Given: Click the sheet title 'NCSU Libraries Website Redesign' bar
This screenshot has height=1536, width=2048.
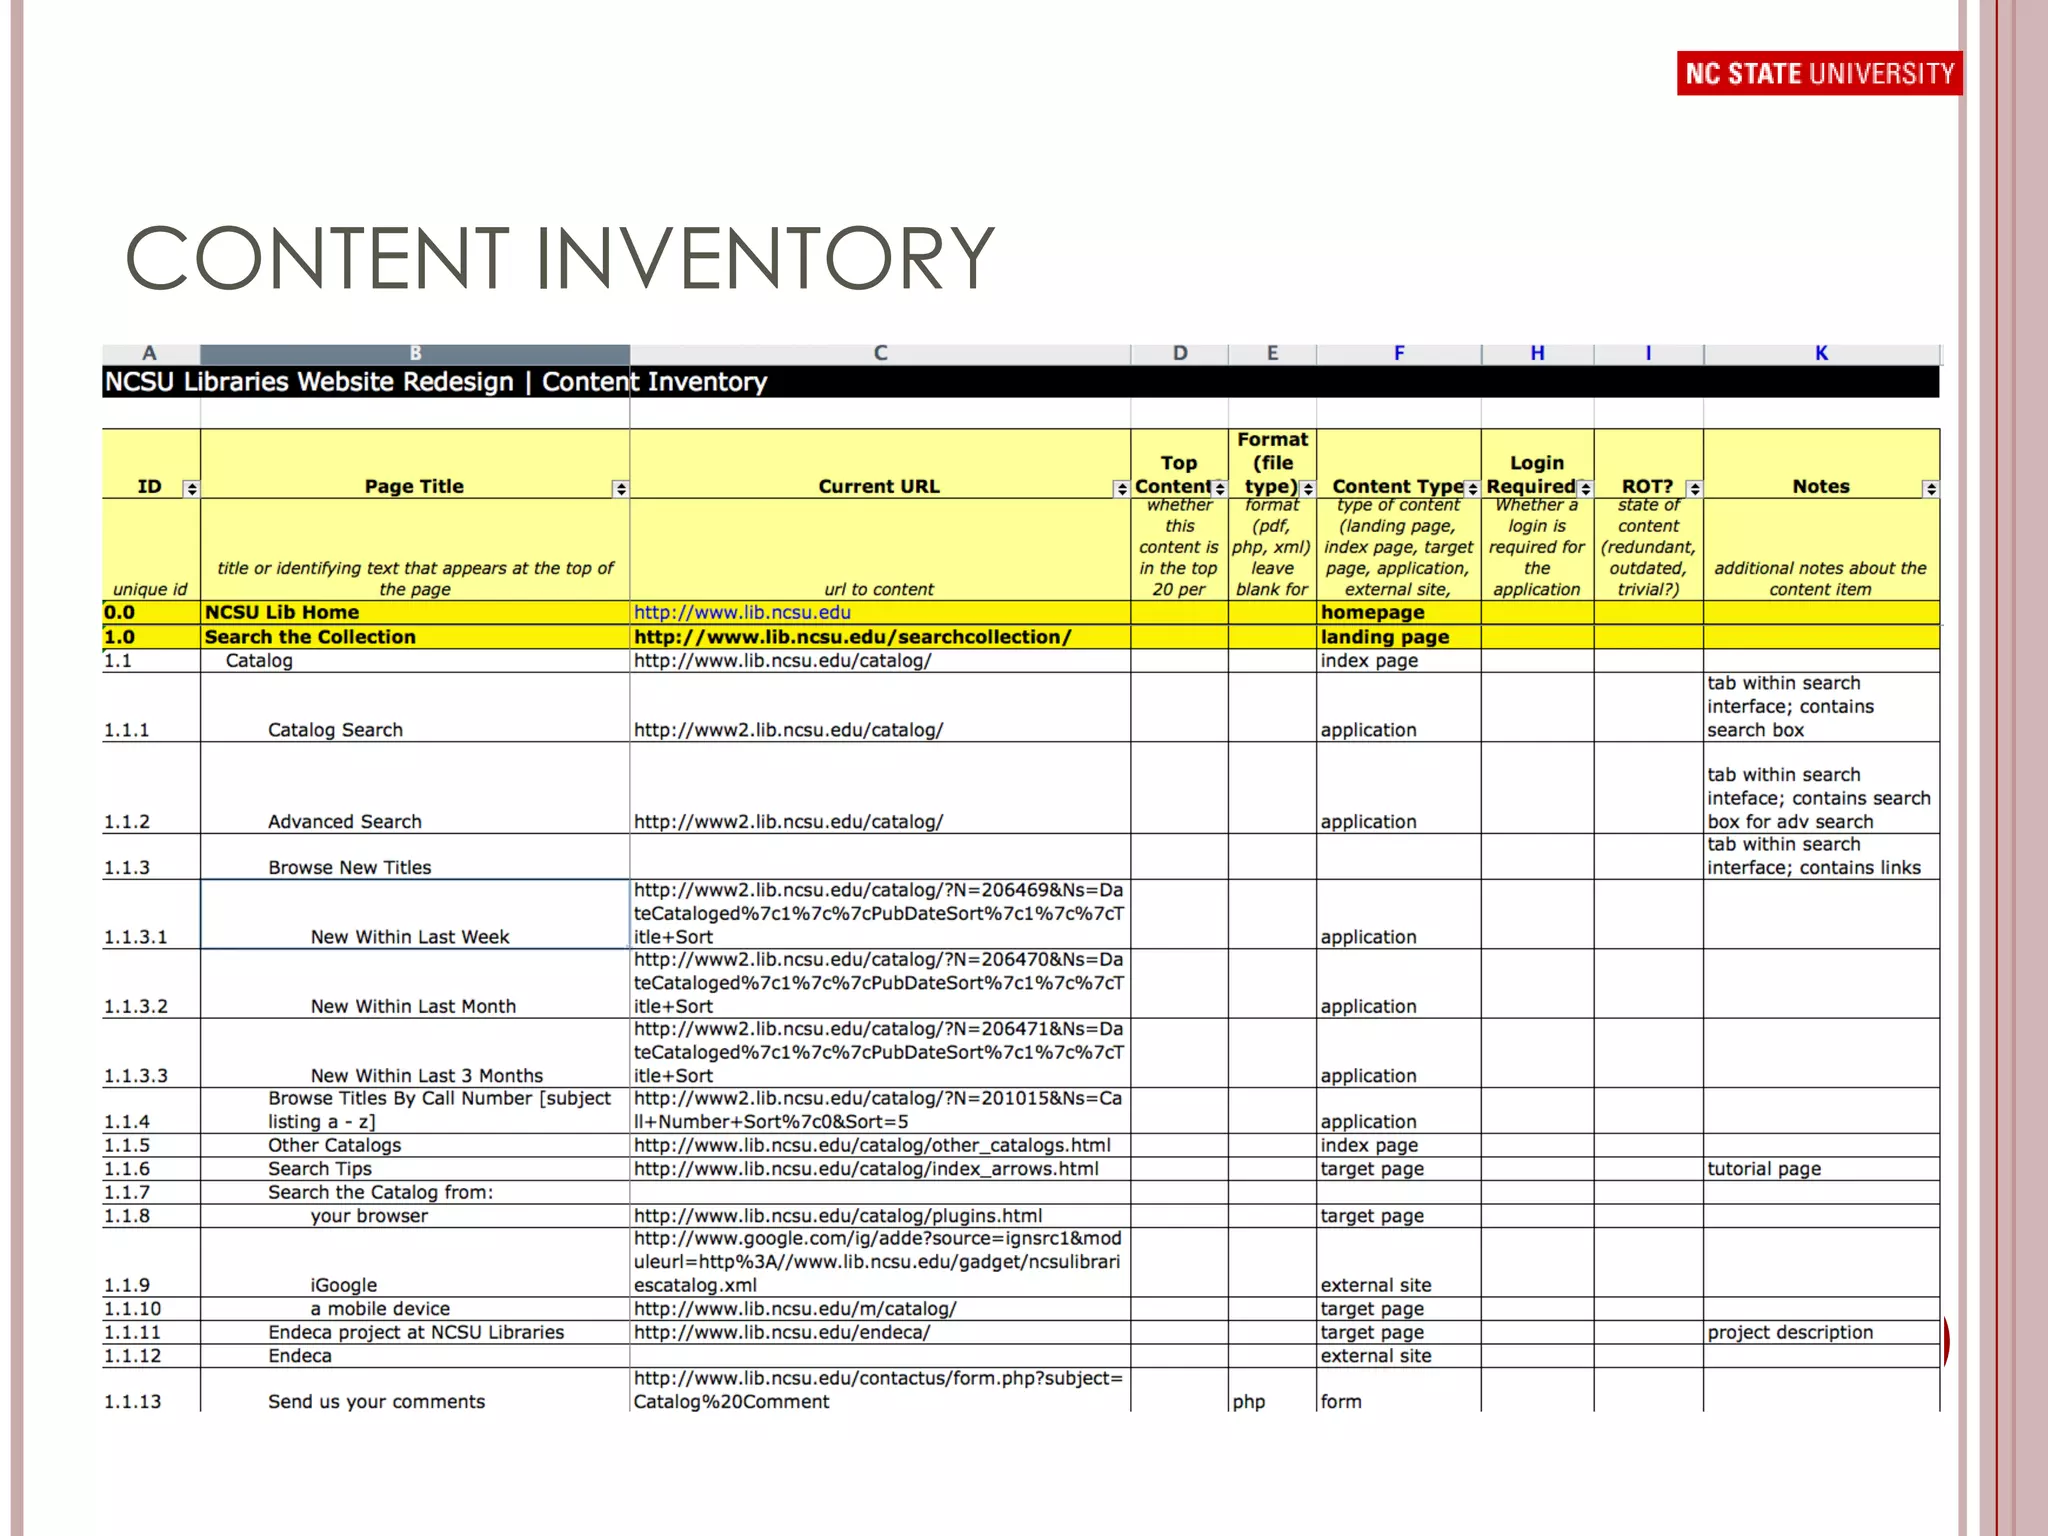Looking at the screenshot, I should pos(1020,381).
